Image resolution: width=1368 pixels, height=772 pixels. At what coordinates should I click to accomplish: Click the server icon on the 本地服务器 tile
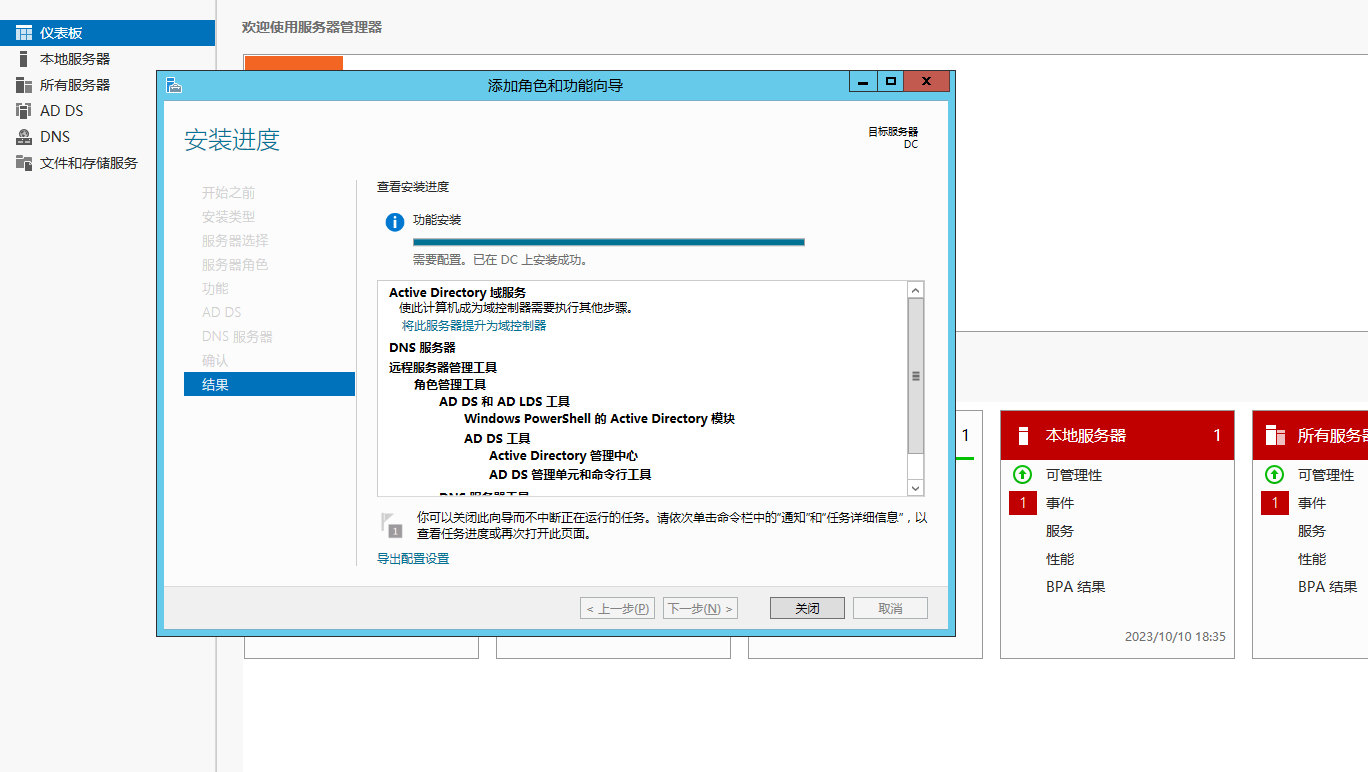(x=1023, y=436)
